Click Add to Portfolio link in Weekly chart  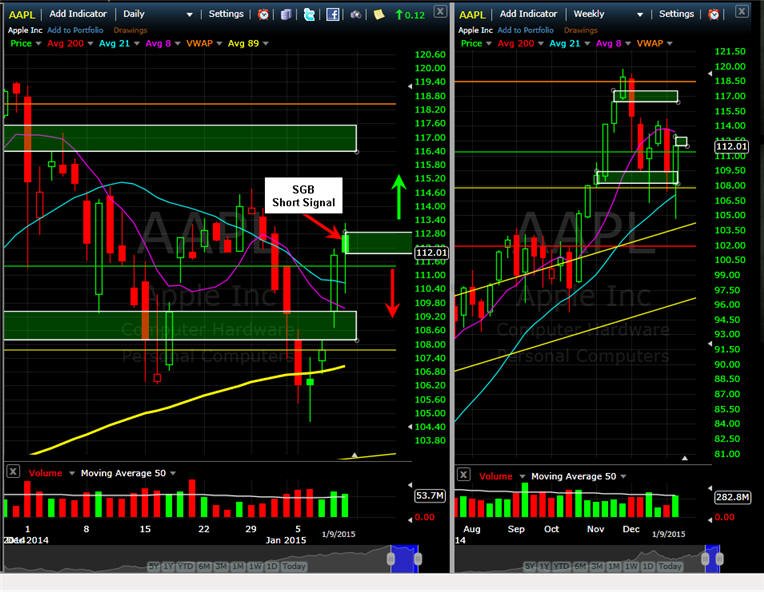coord(525,30)
